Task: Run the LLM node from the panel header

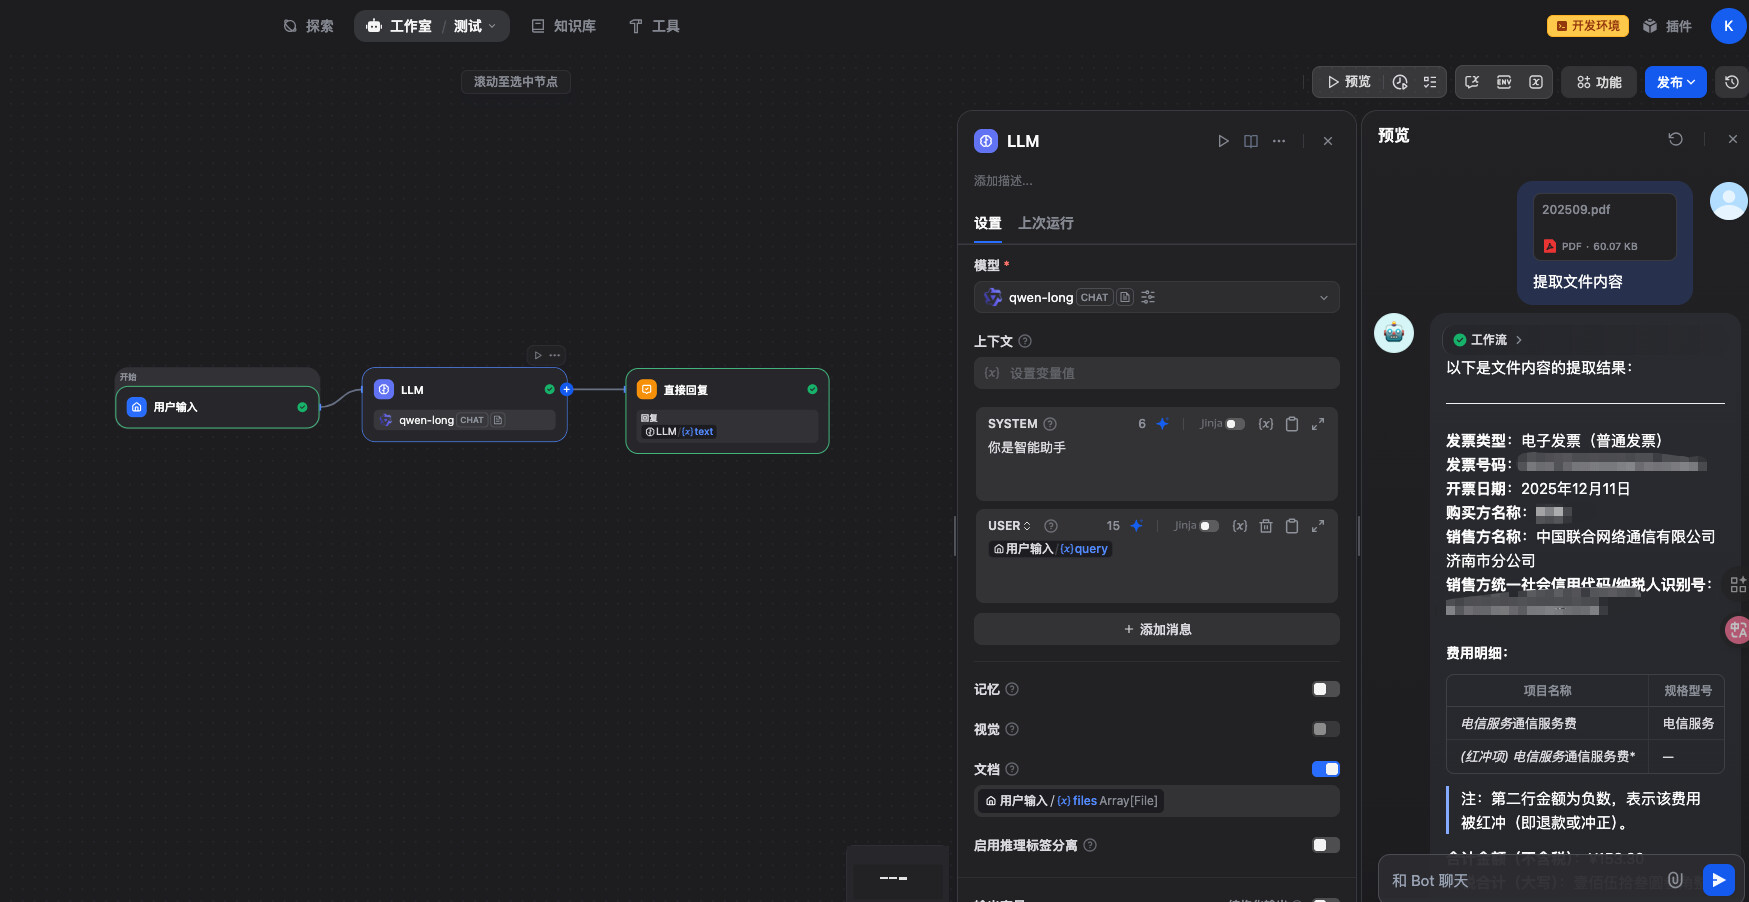Action: [x=1223, y=141]
